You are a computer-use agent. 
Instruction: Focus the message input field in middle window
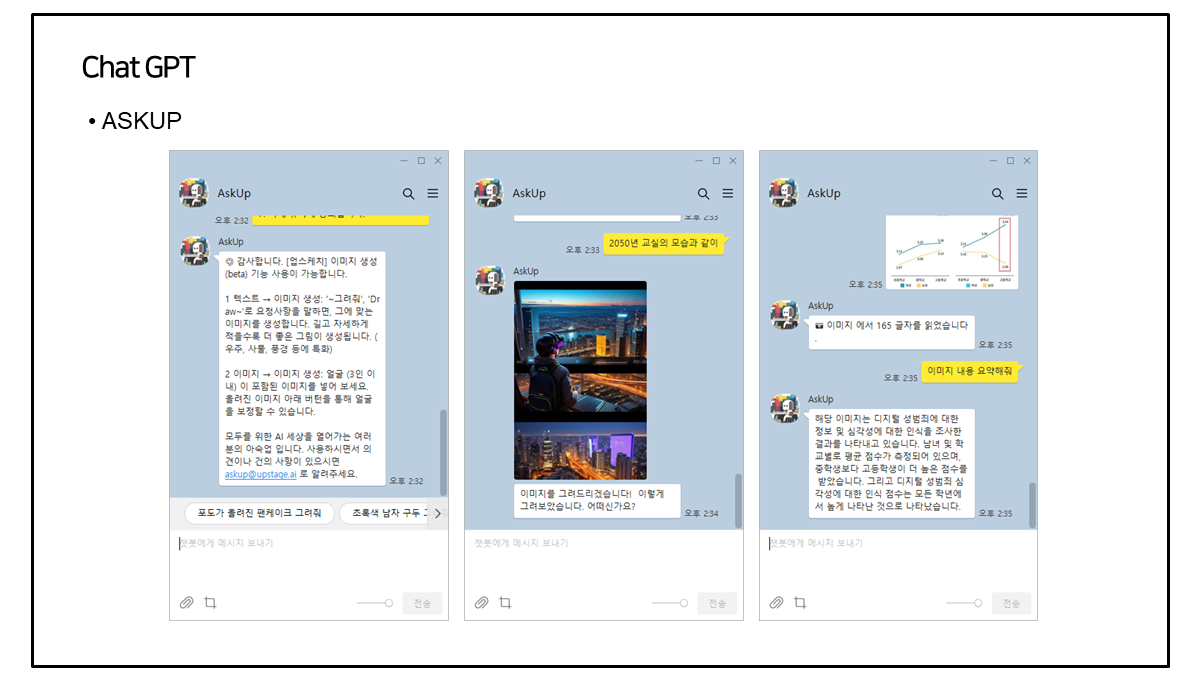coord(604,558)
